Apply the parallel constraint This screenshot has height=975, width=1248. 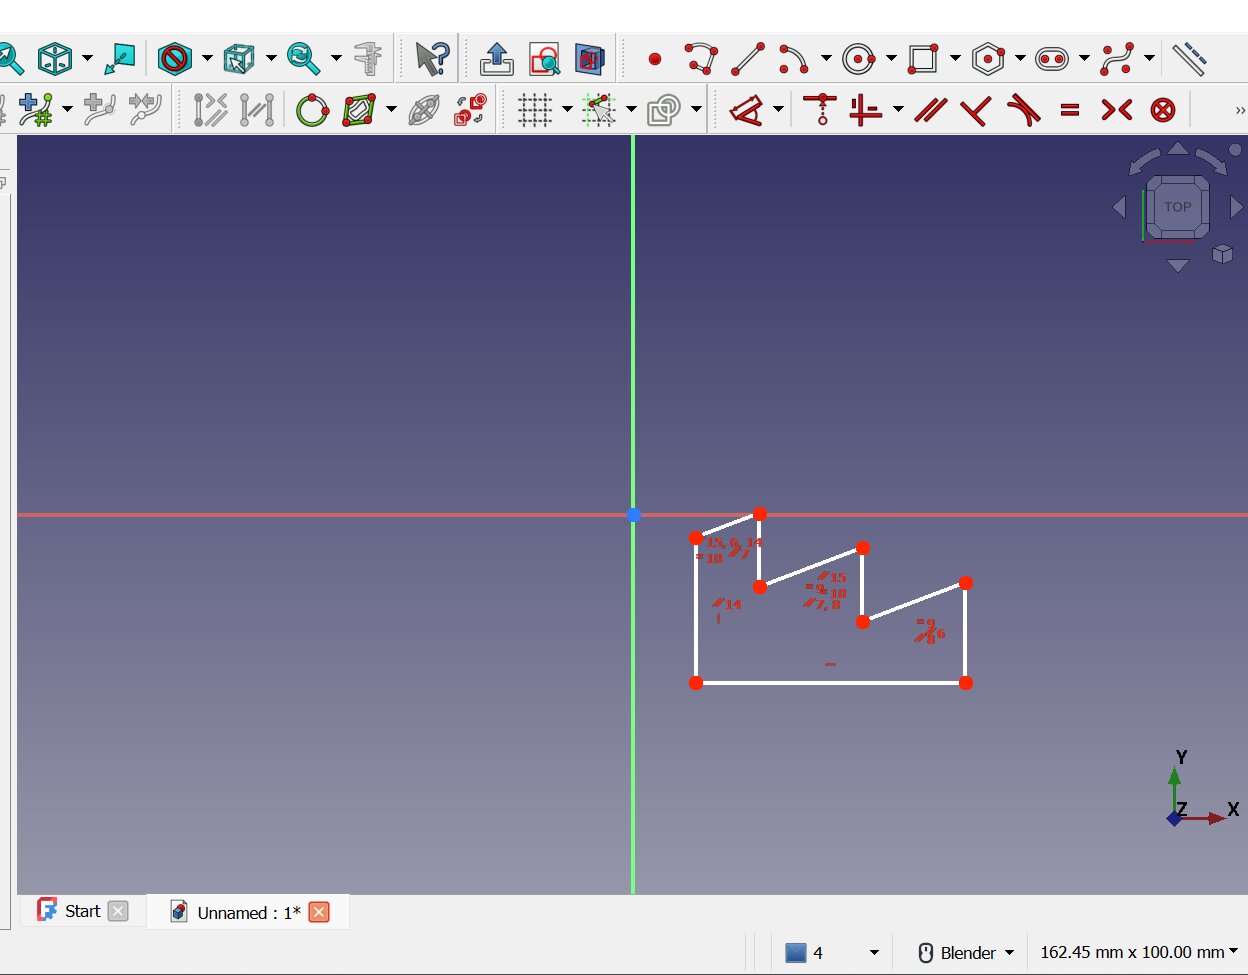click(x=931, y=110)
